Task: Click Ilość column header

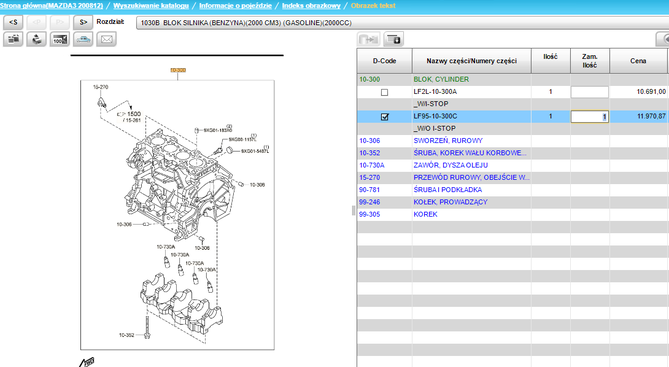Action: click(x=550, y=61)
